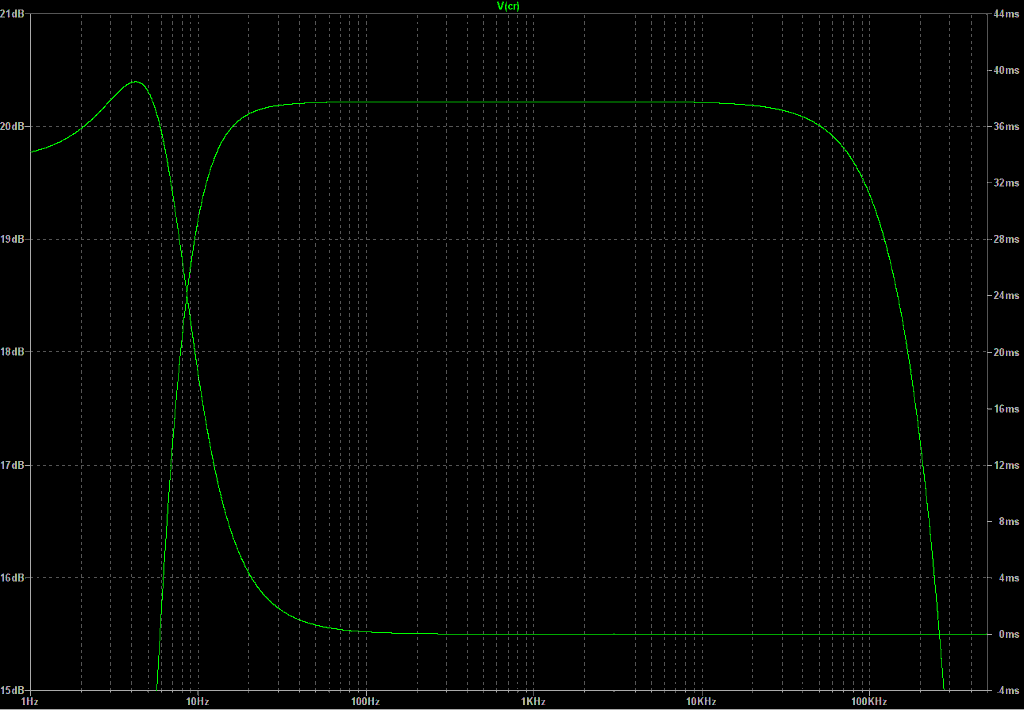
Task: Click the 18dB left axis label
Action: click(12, 352)
